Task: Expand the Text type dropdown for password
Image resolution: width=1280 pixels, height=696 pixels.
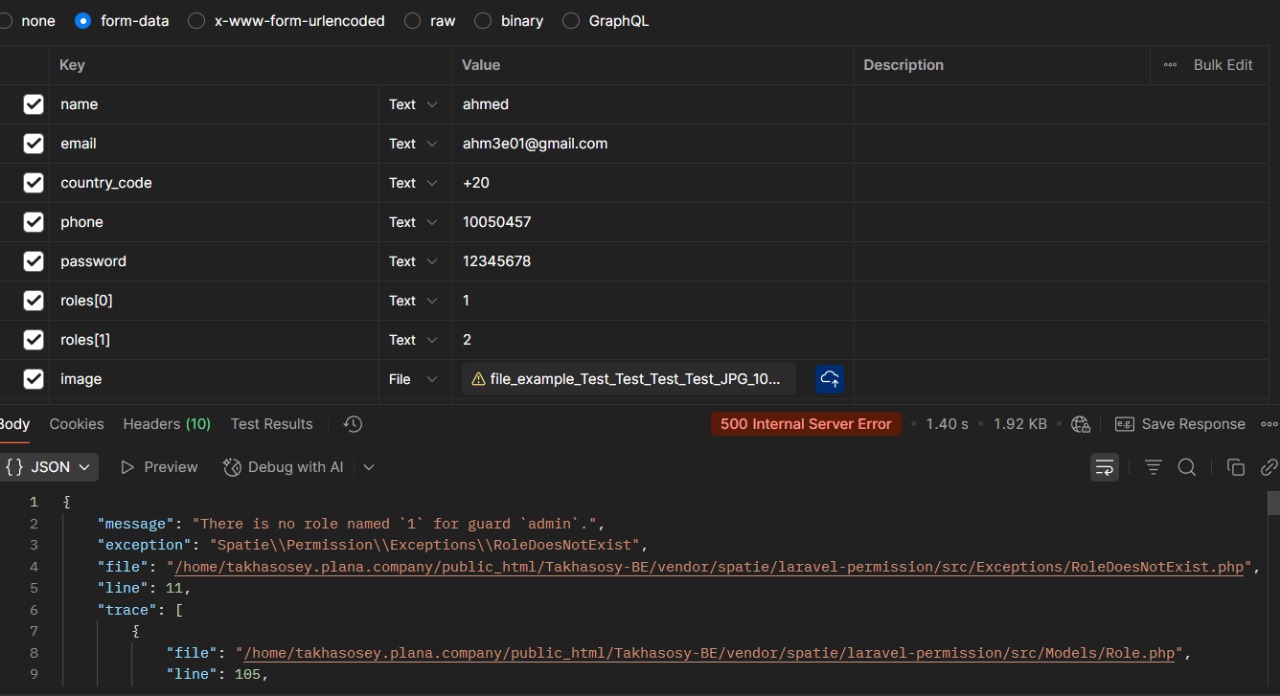Action: pos(413,261)
